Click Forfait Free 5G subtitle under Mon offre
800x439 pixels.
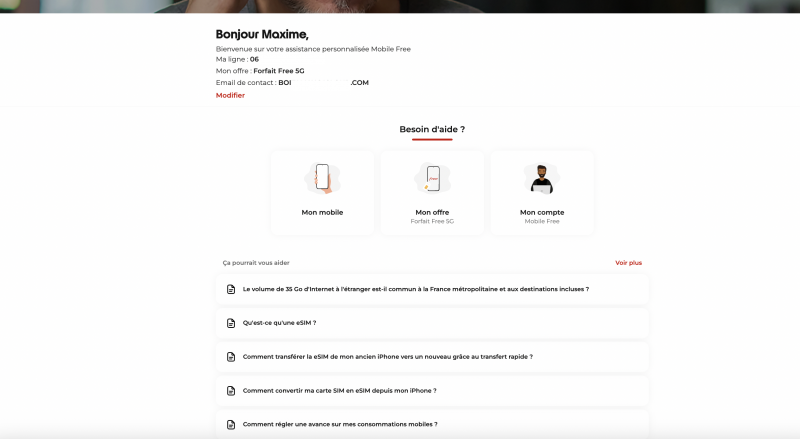[x=432, y=222]
